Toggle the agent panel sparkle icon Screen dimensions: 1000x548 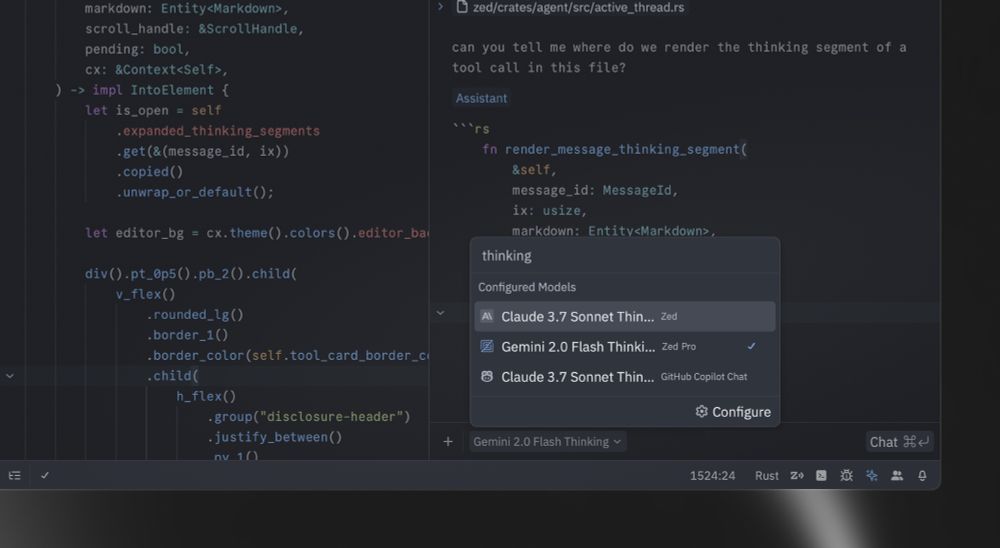point(872,475)
